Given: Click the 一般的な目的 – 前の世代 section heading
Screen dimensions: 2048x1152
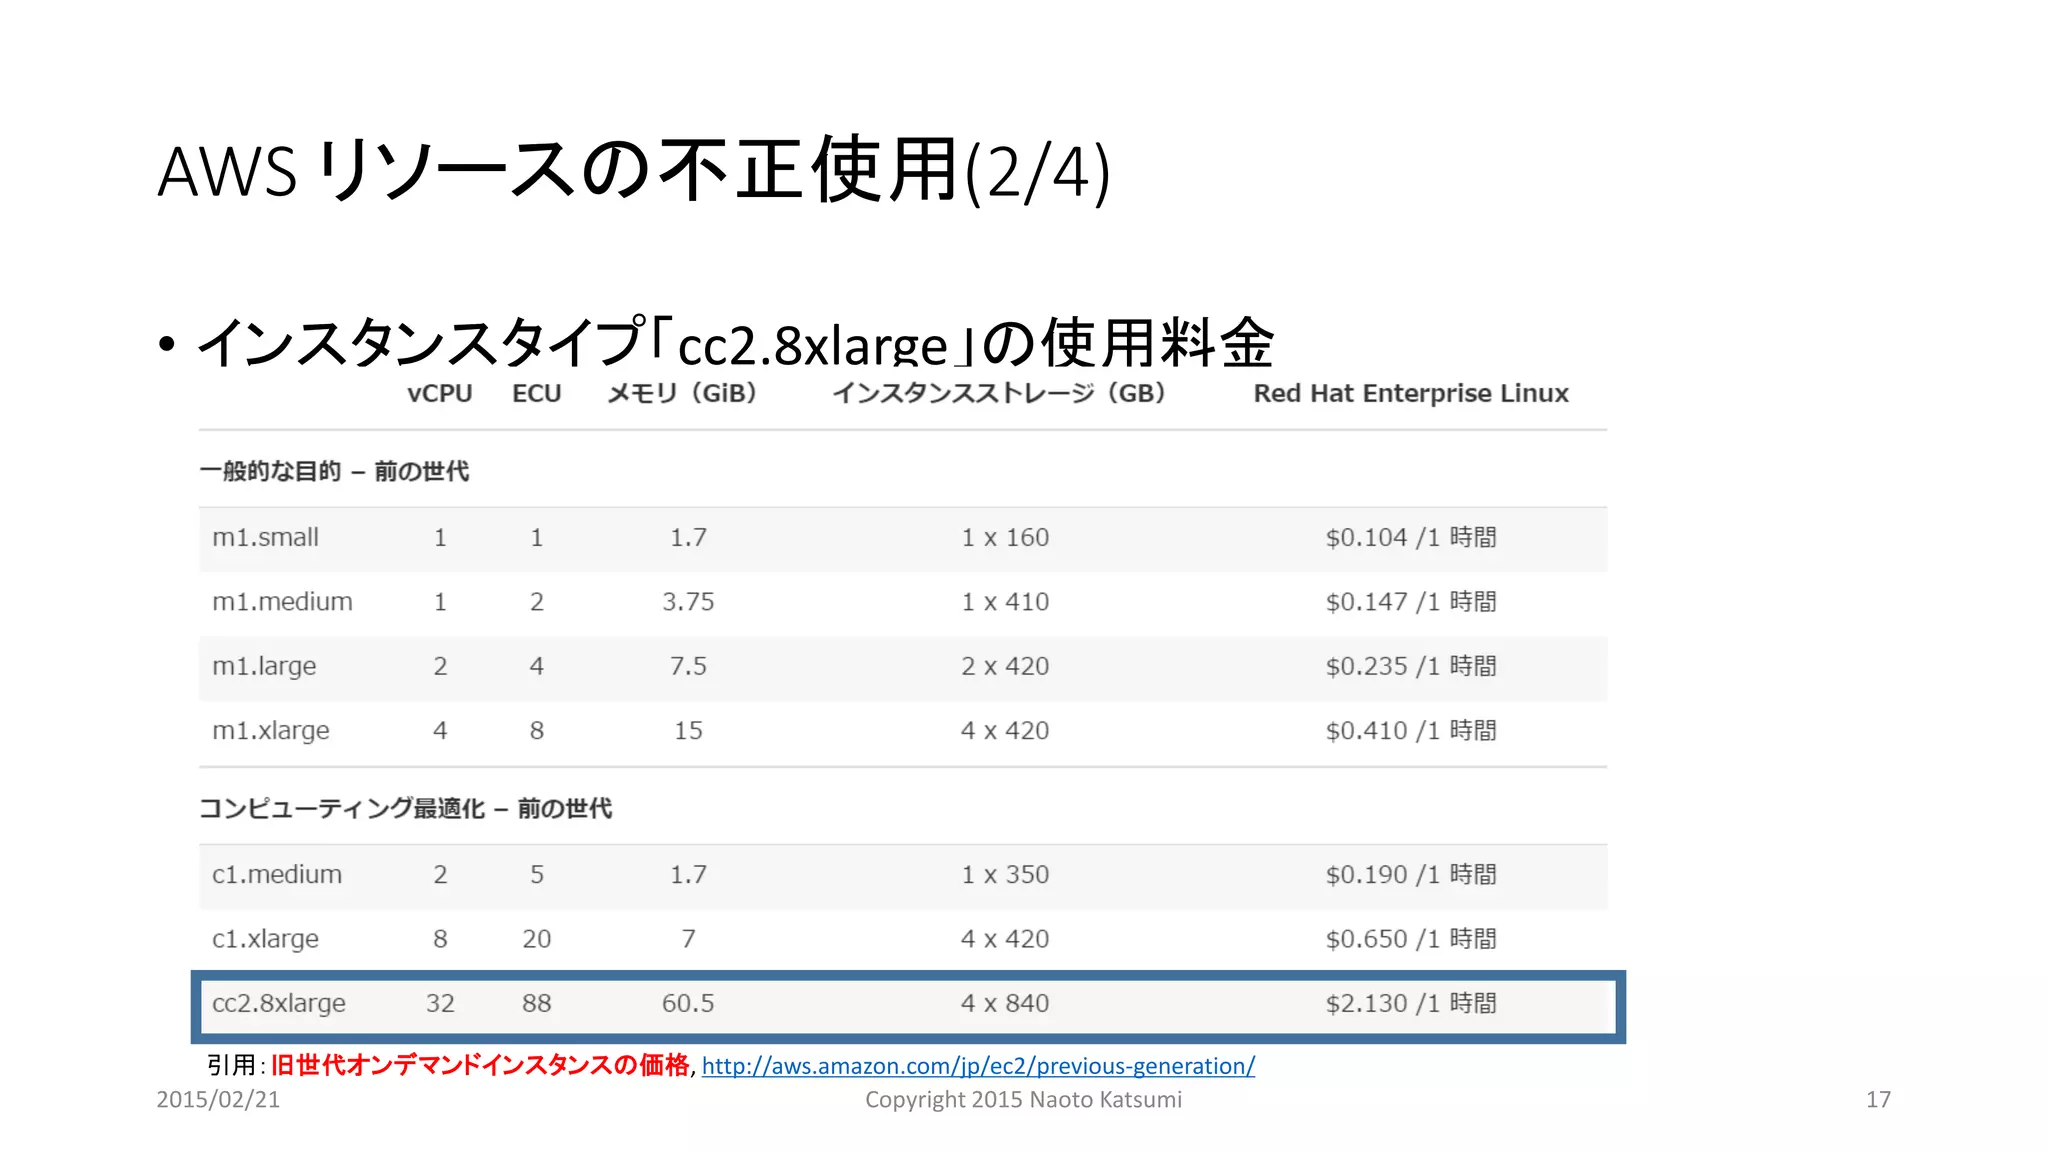Looking at the screenshot, I should pos(334,471).
